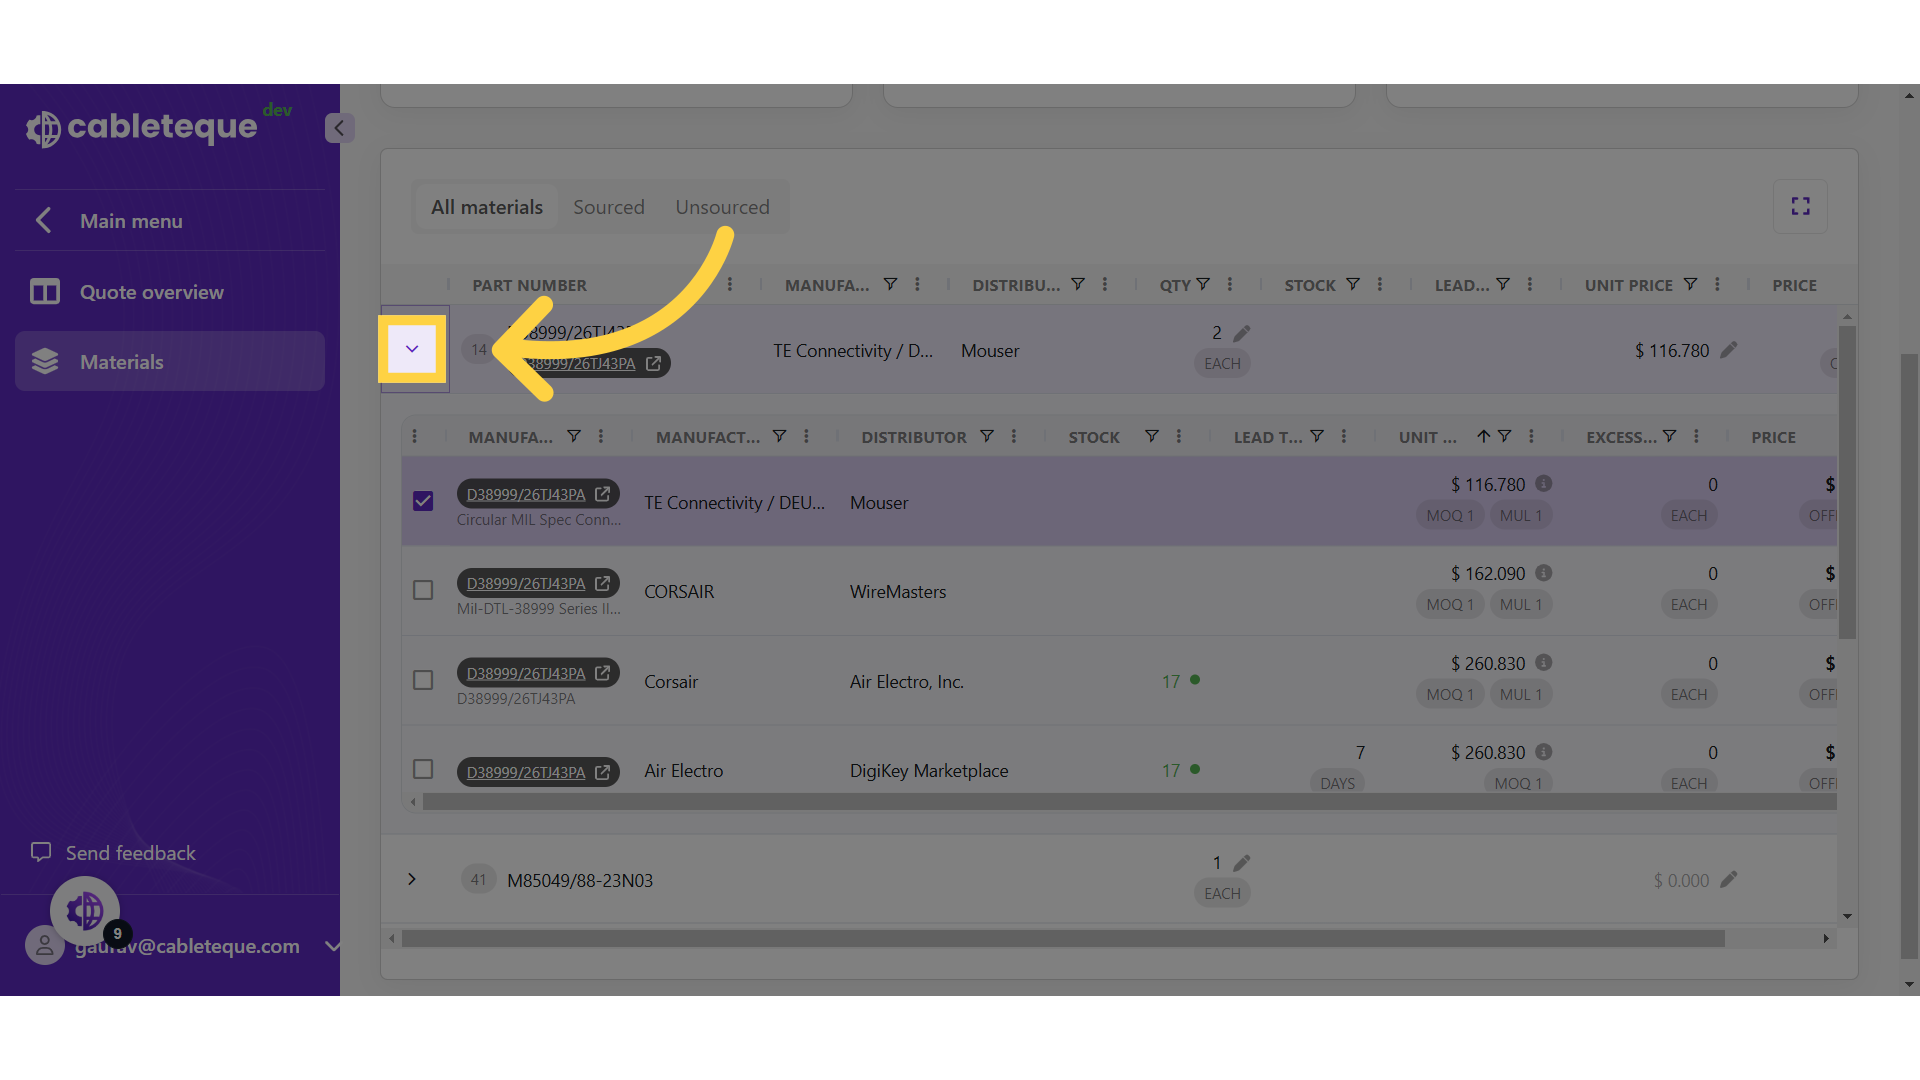Uncheck the Mouser offer checkbox
Viewport: 1920px width, 1080px height.
click(x=423, y=501)
